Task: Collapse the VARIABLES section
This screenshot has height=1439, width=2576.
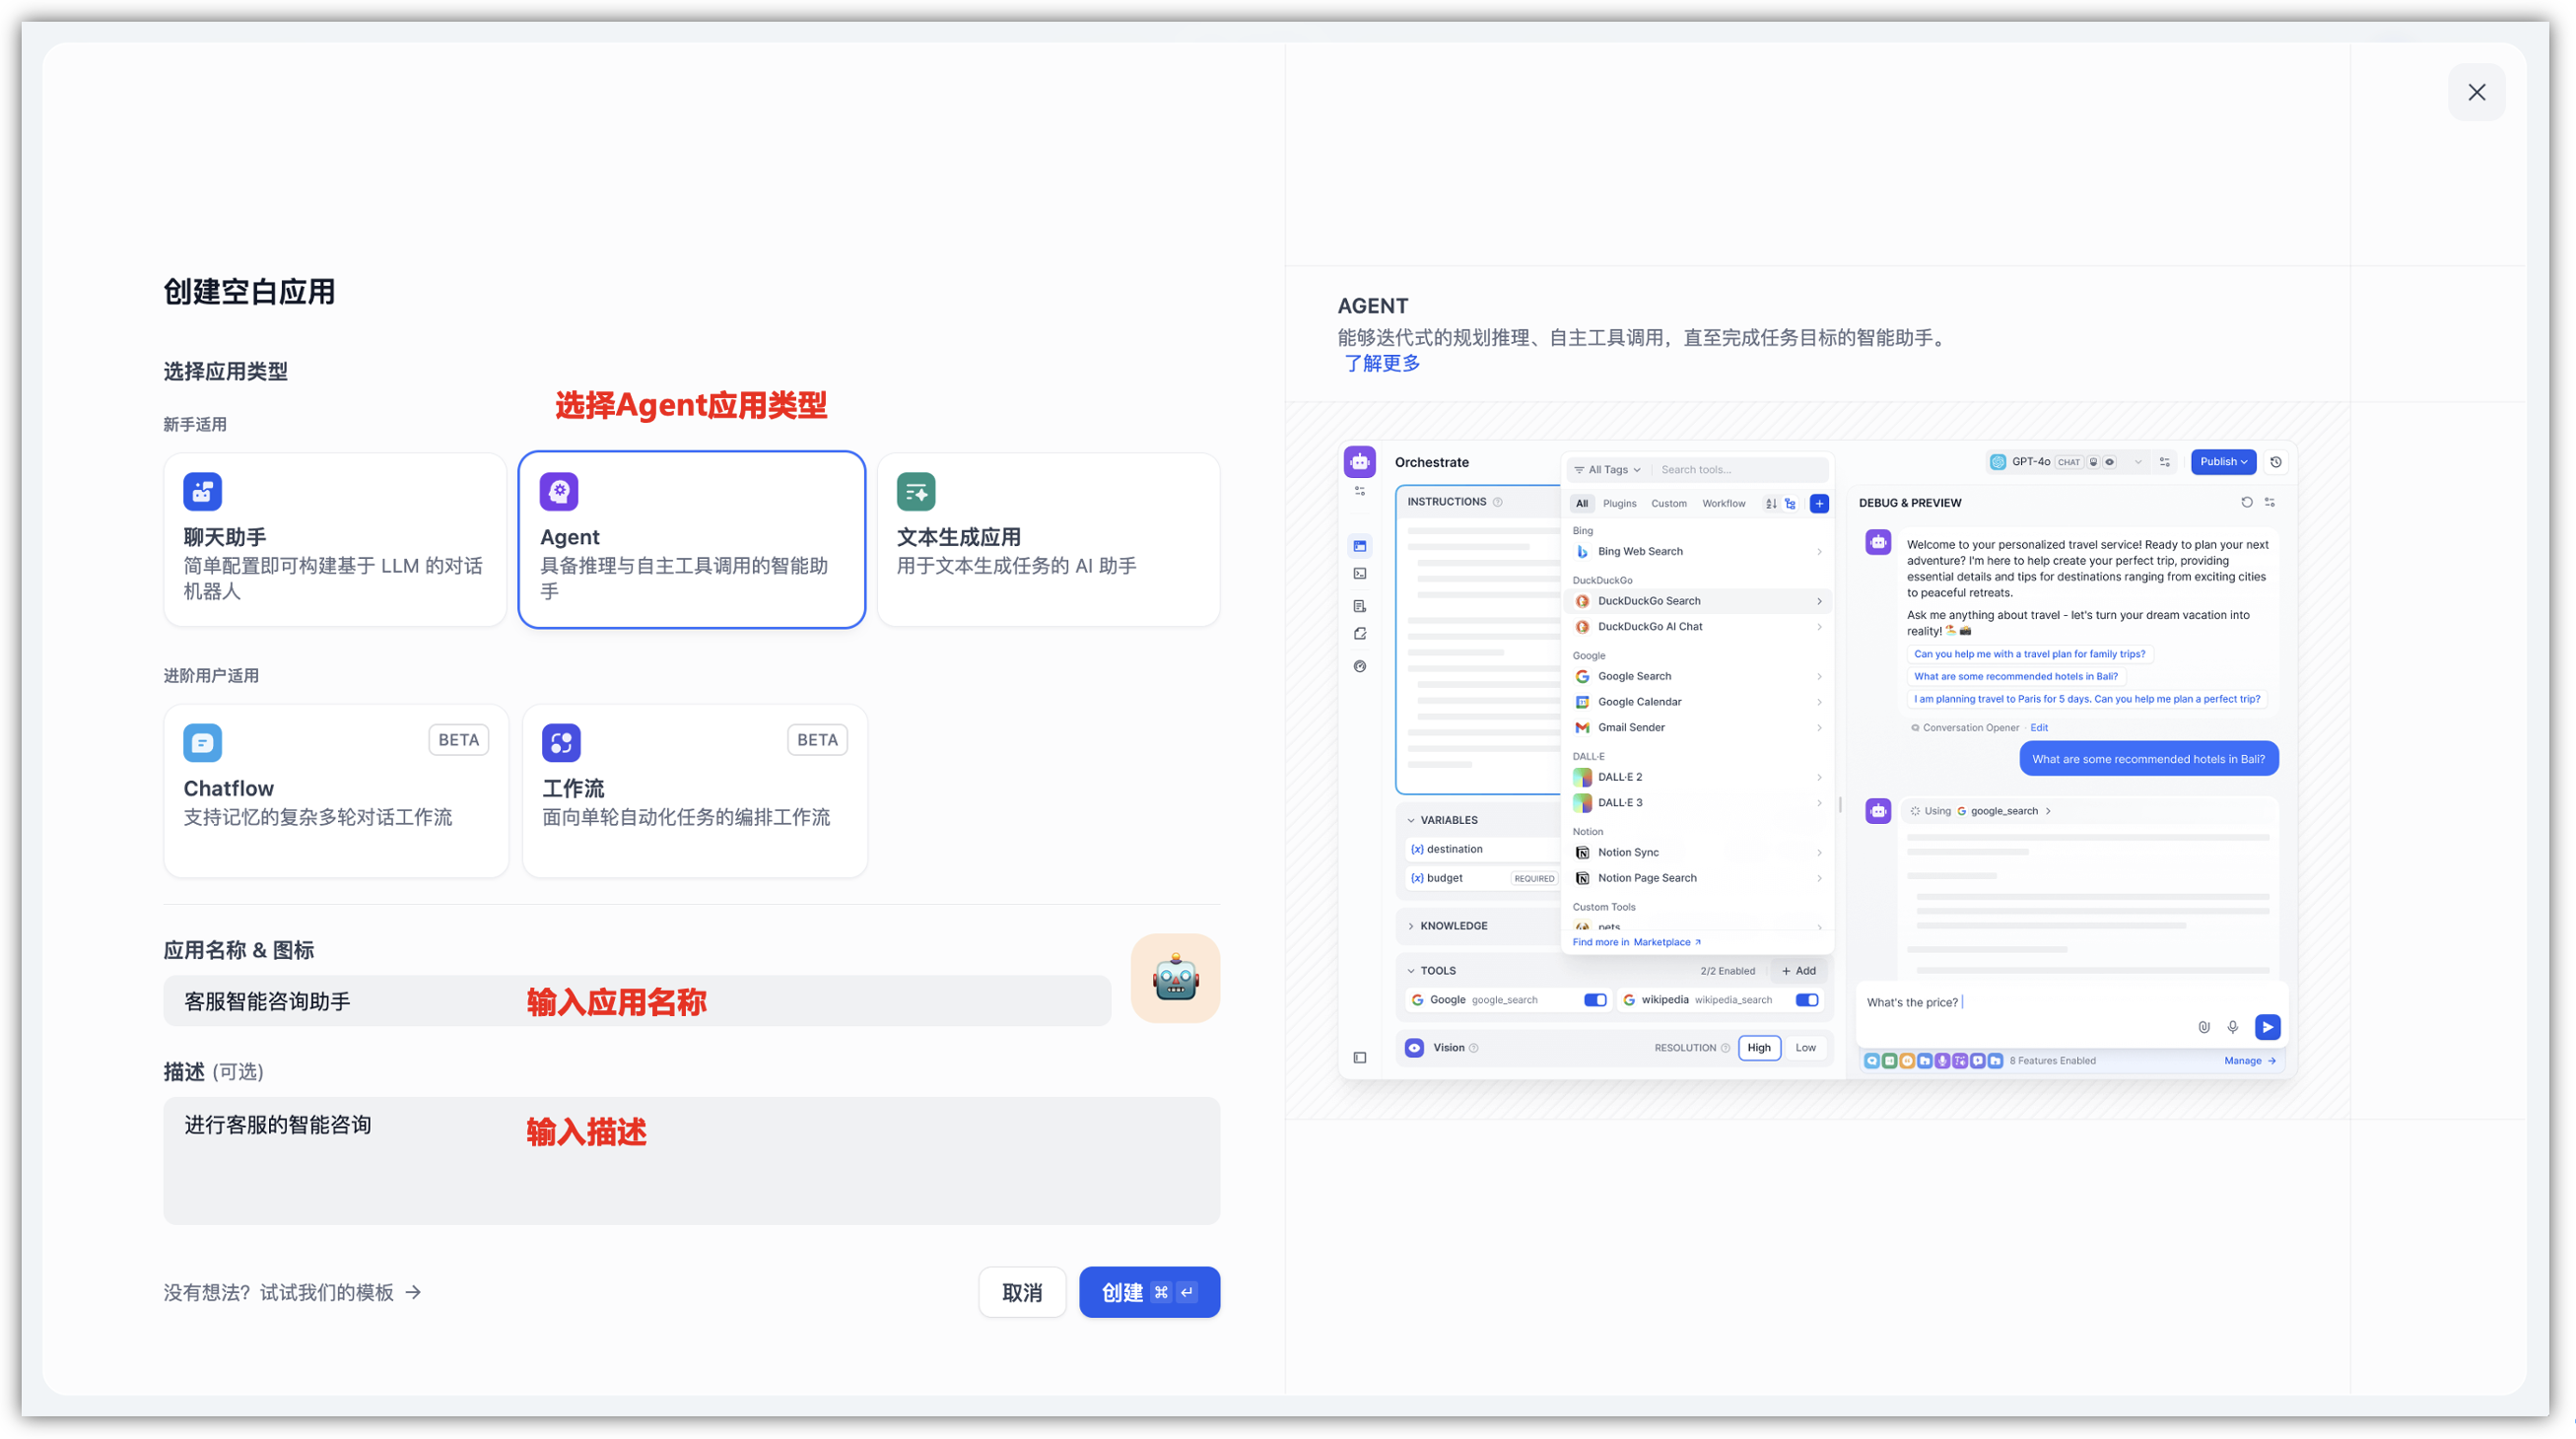Action: tap(1412, 820)
